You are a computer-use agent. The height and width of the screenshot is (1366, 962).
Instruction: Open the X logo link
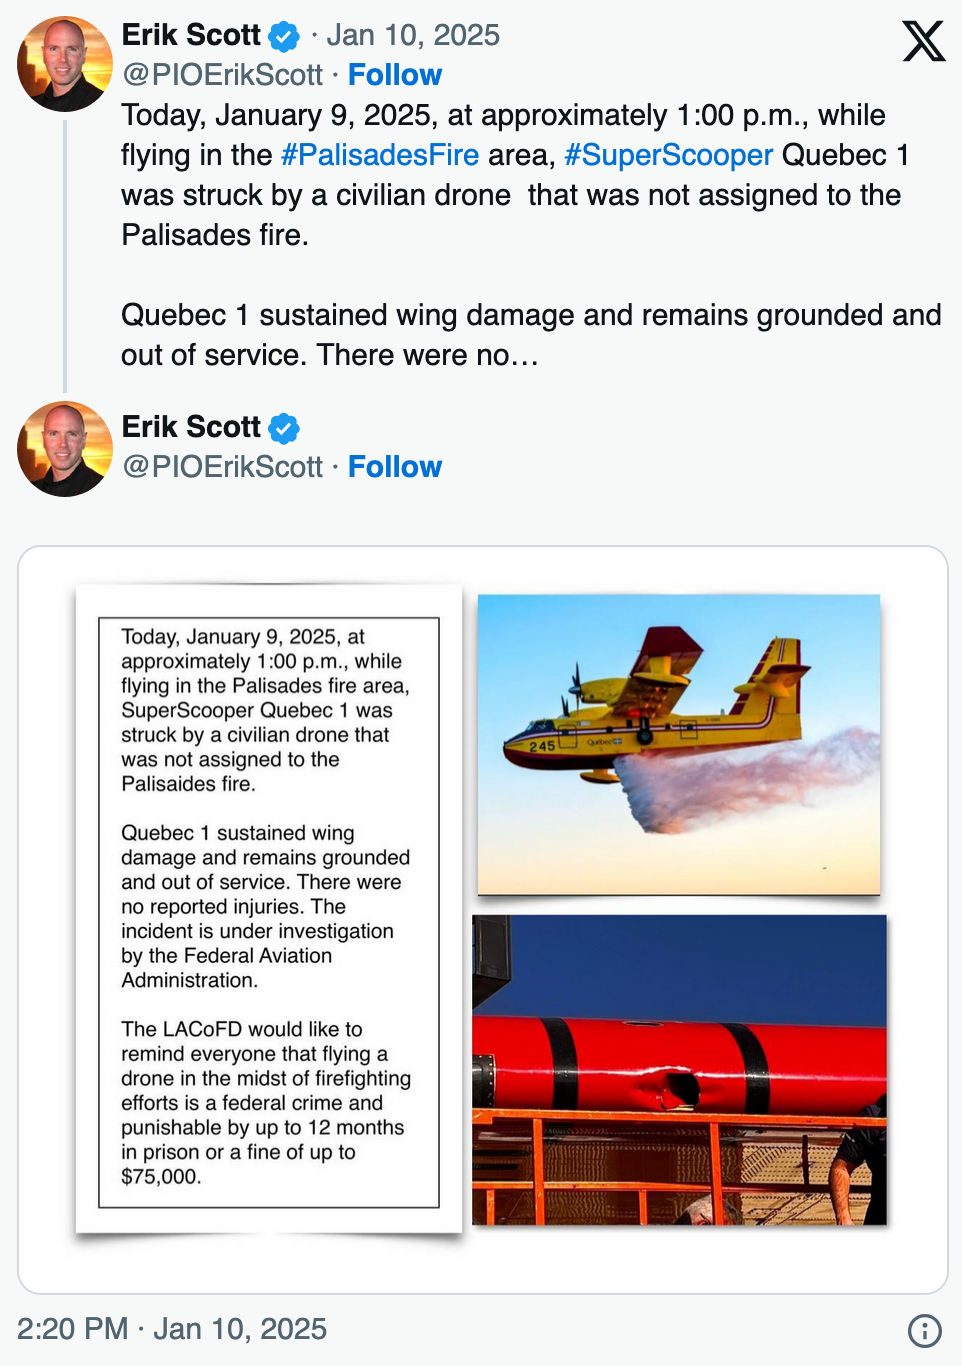923,41
